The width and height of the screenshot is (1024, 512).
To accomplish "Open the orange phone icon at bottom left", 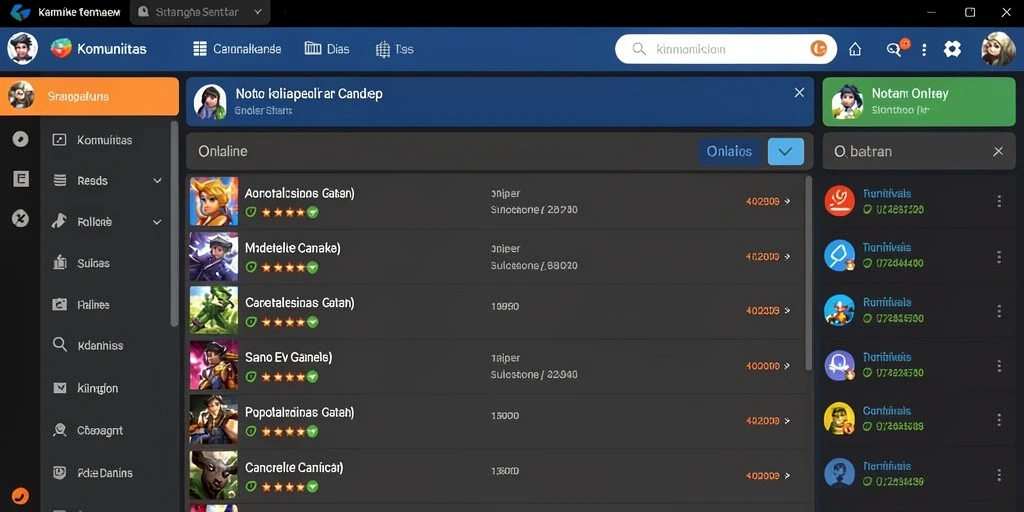I will click(20, 496).
